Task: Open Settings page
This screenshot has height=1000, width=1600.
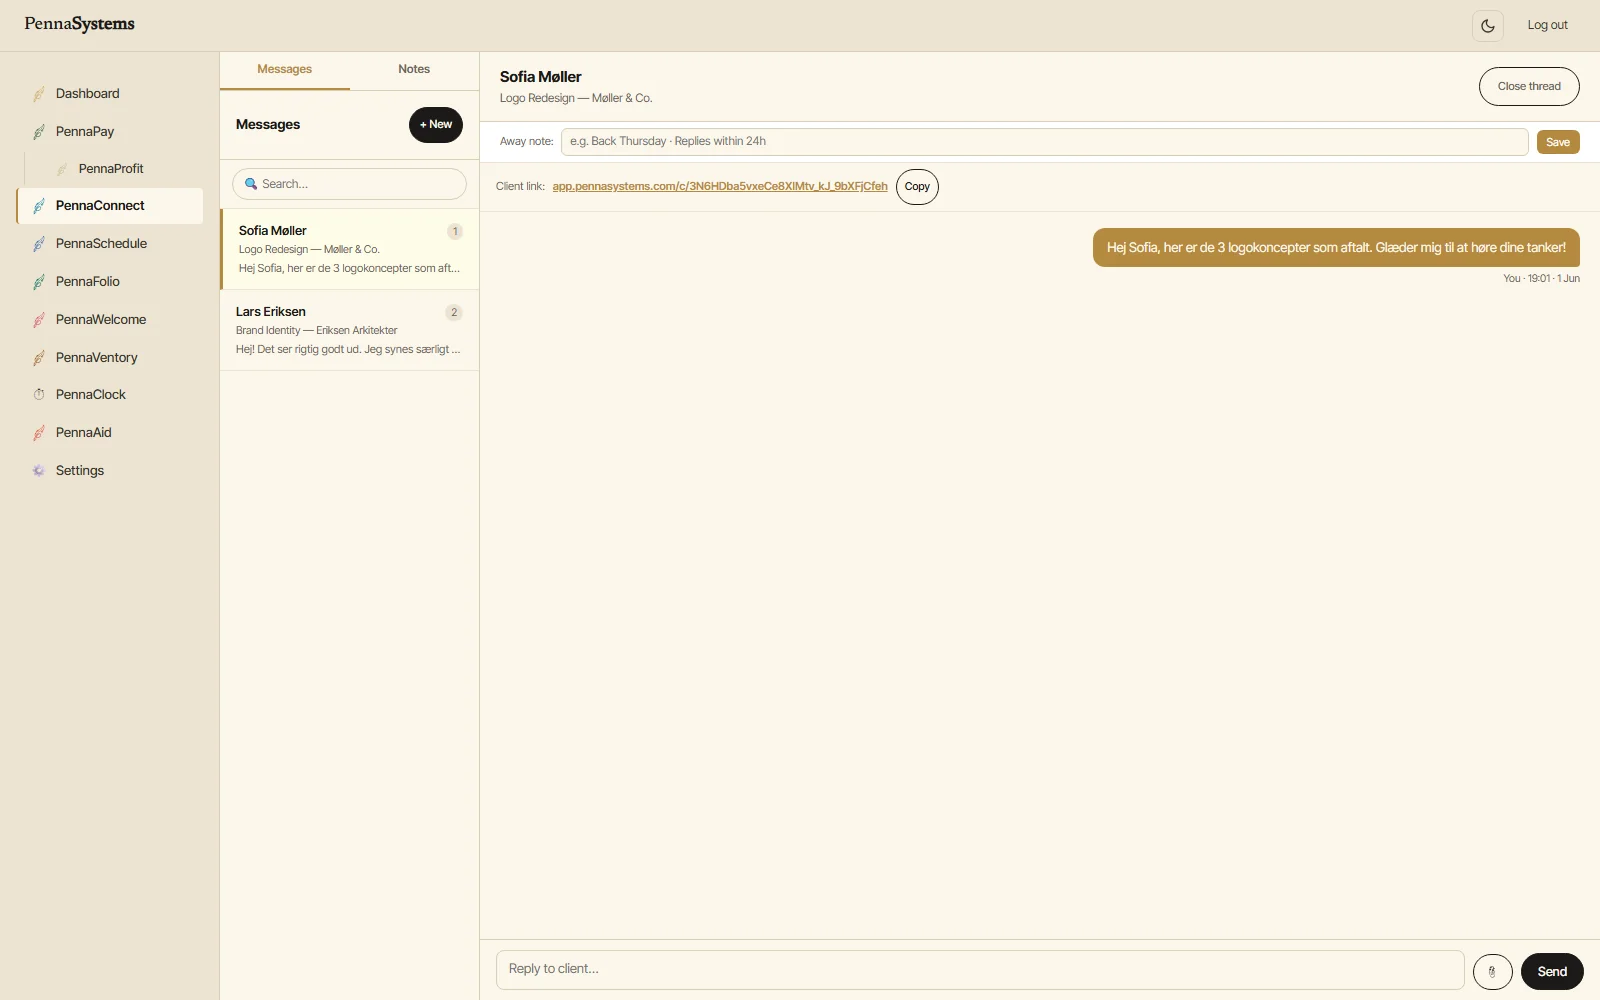Action: [110, 471]
